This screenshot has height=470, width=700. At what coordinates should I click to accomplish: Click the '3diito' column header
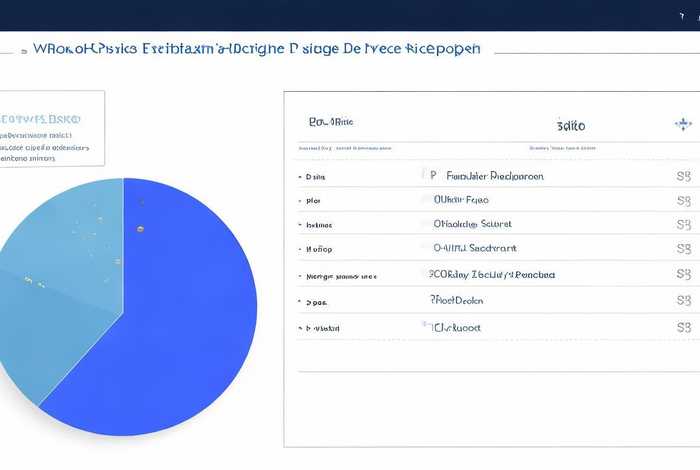click(x=570, y=126)
